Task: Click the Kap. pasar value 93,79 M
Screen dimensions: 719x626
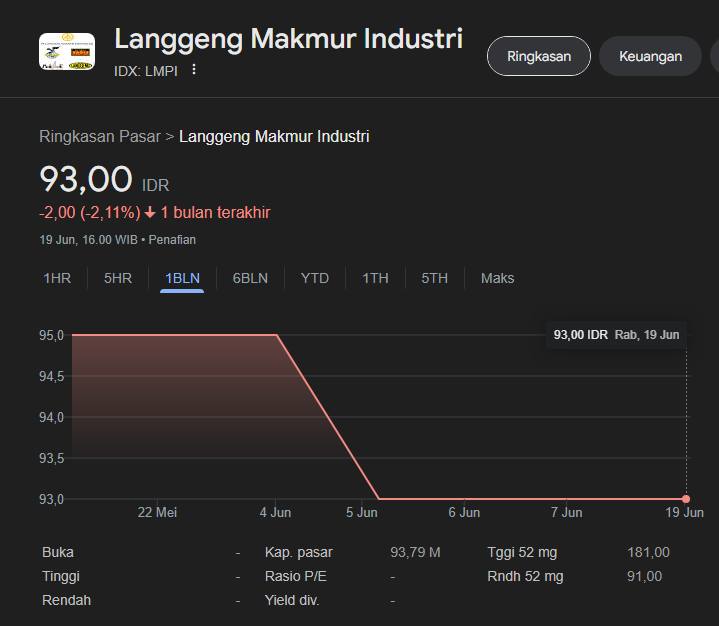Action: [x=415, y=552]
